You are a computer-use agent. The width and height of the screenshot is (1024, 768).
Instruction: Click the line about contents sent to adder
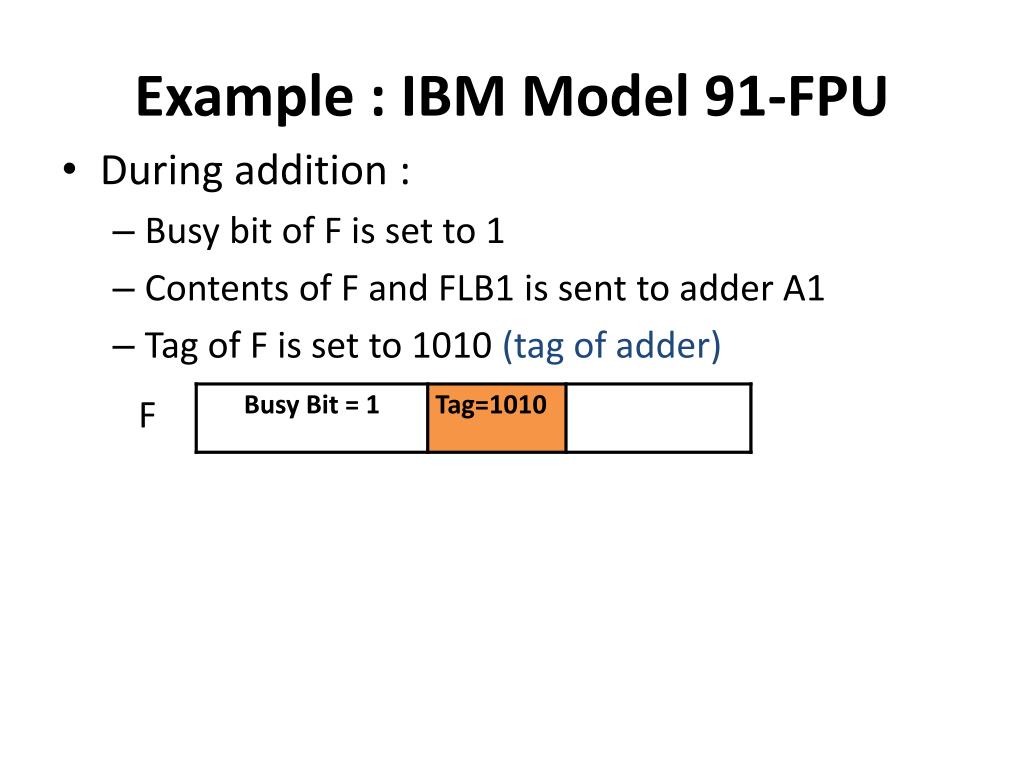click(x=484, y=289)
